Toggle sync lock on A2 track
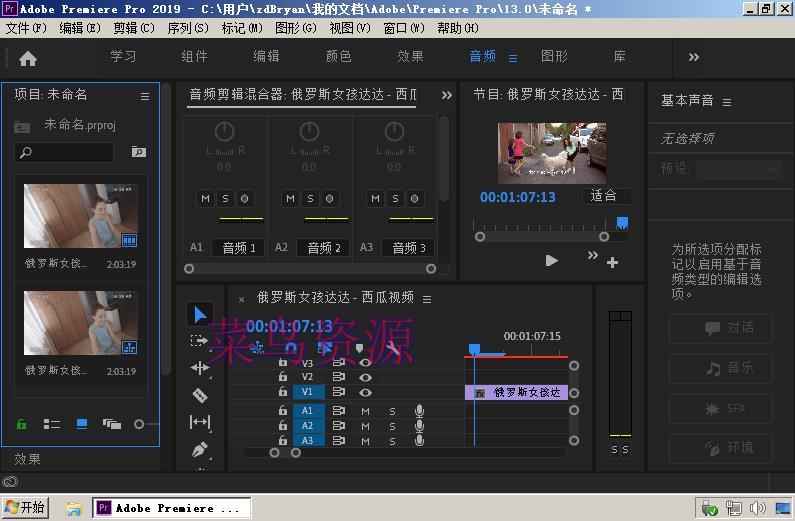The image size is (795, 521). pyautogui.click(x=338, y=426)
